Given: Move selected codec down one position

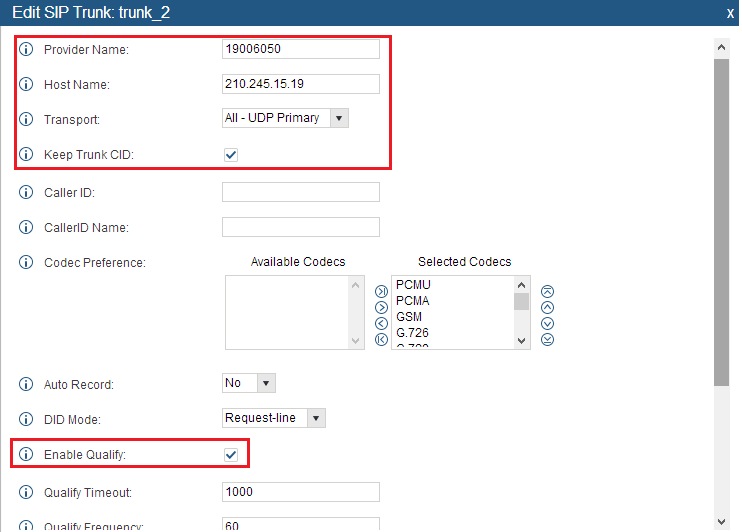Looking at the screenshot, I should (547, 323).
